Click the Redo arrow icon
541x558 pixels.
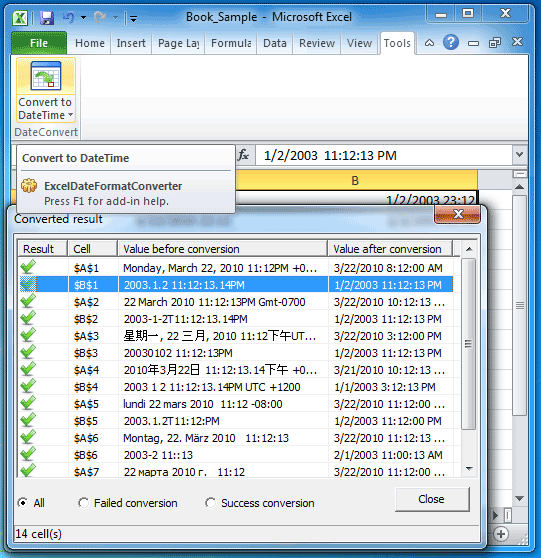tap(100, 17)
